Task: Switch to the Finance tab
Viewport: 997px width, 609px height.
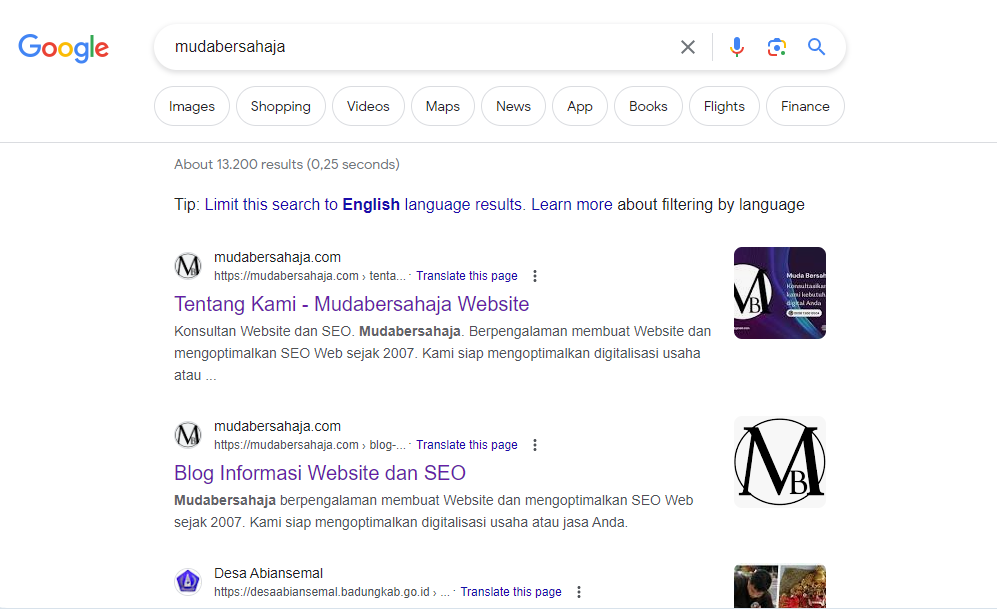Action: pyautogui.click(x=804, y=106)
